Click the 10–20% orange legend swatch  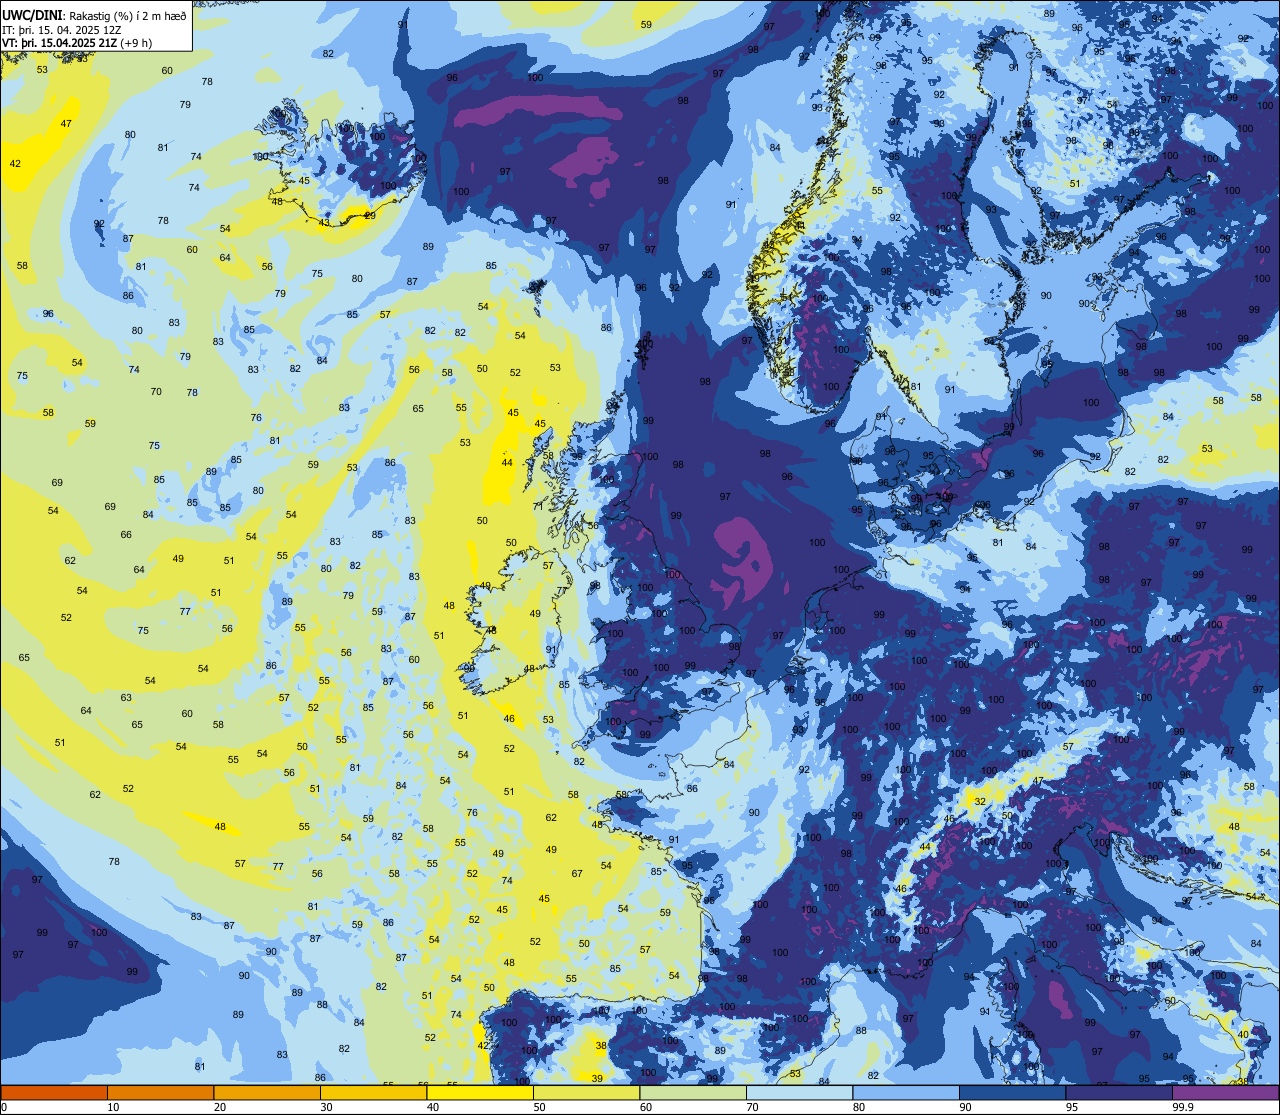(160, 1093)
